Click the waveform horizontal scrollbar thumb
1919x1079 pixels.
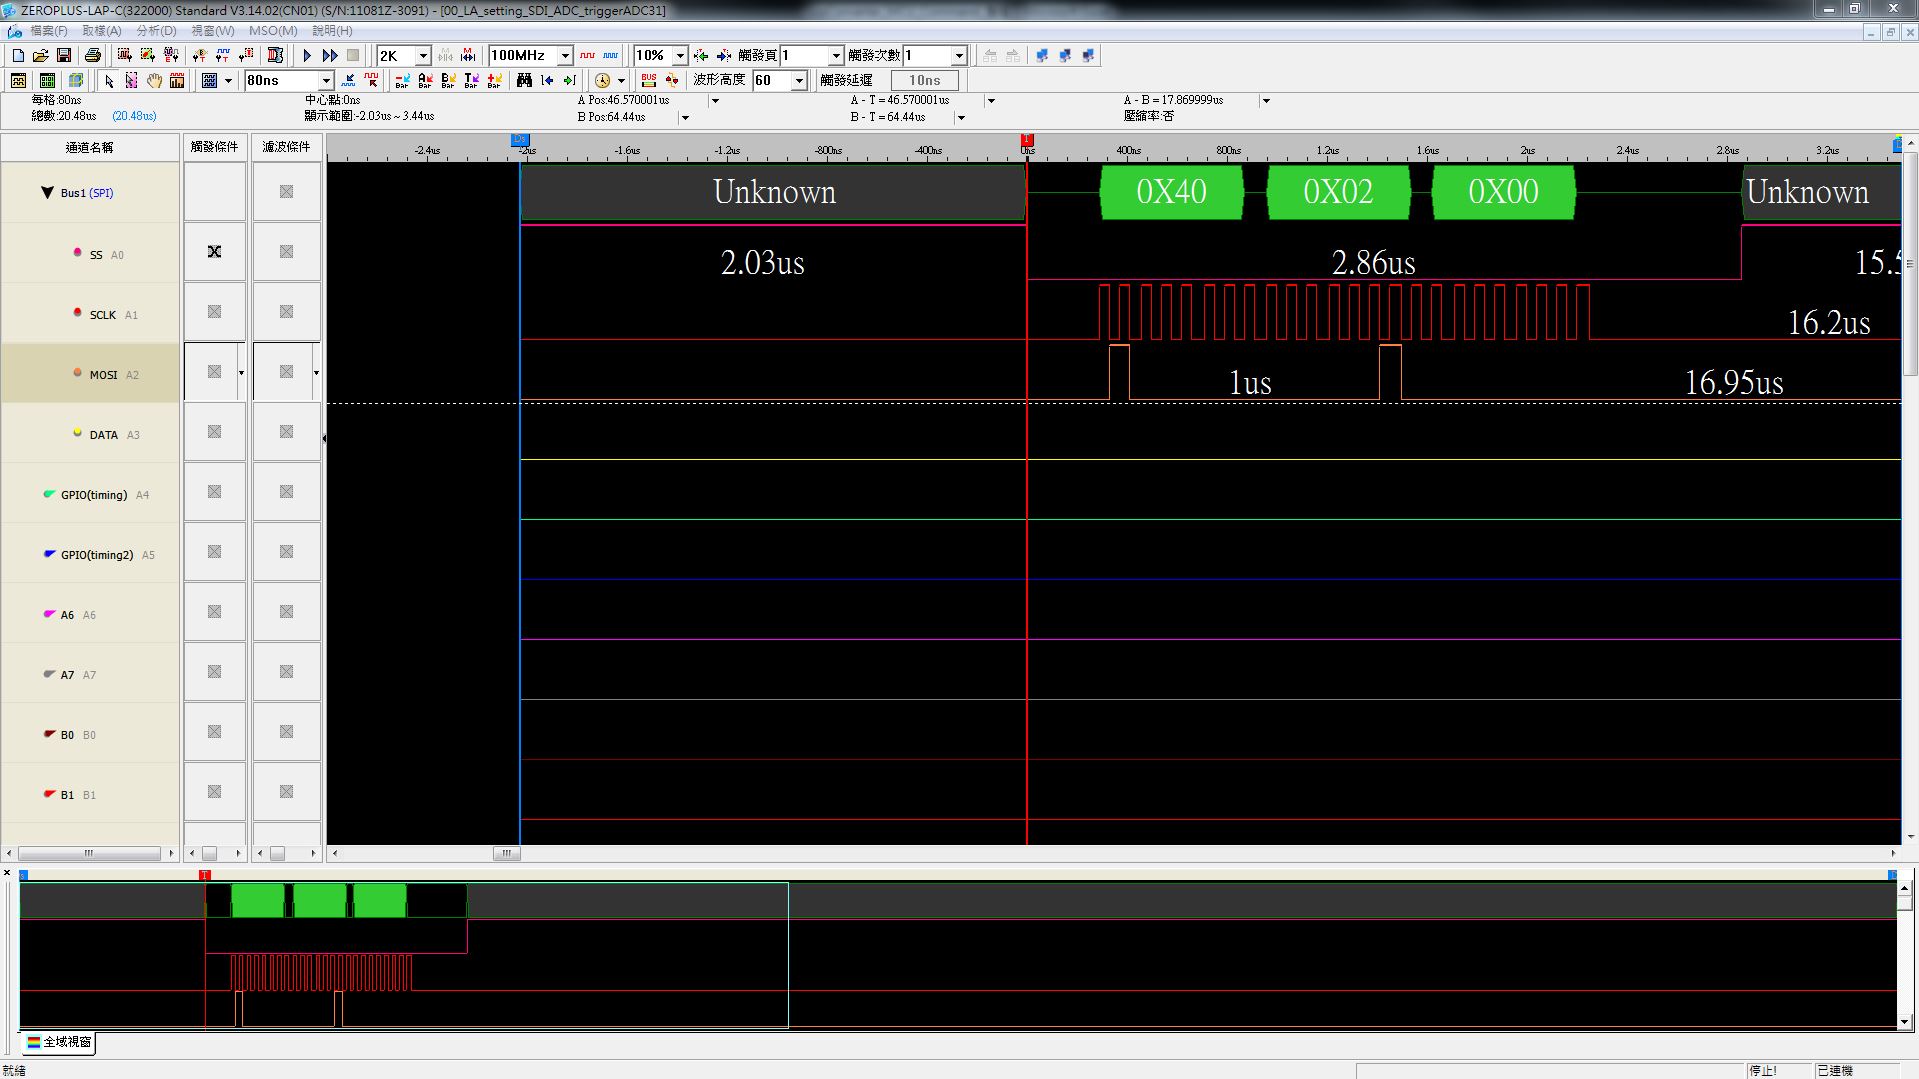pos(506,854)
